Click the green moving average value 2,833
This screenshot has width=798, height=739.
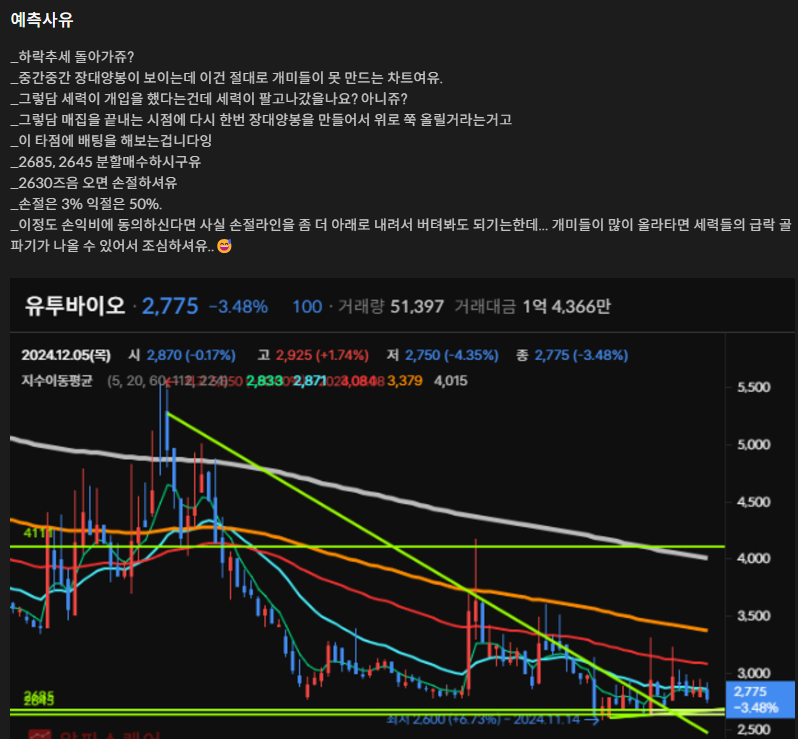pyautogui.click(x=264, y=381)
